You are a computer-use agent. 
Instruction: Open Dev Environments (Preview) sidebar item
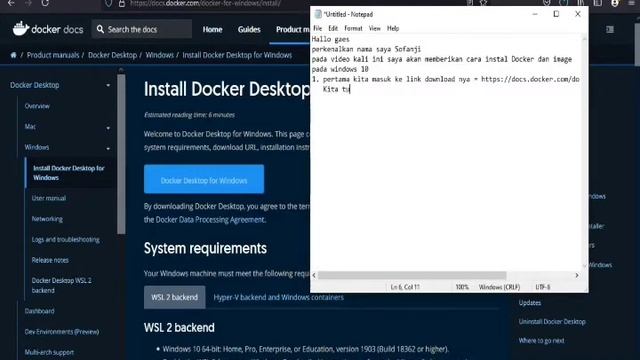(62, 331)
